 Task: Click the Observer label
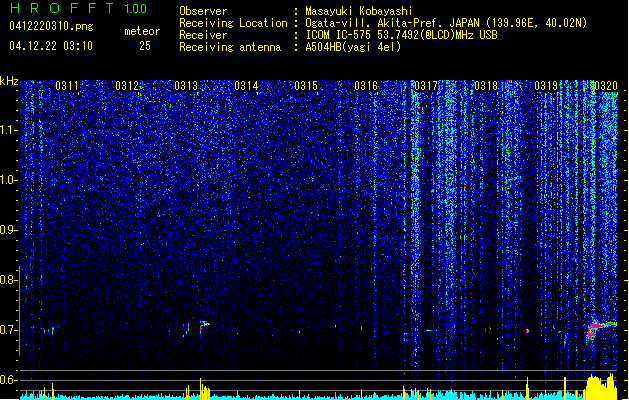click(x=203, y=11)
